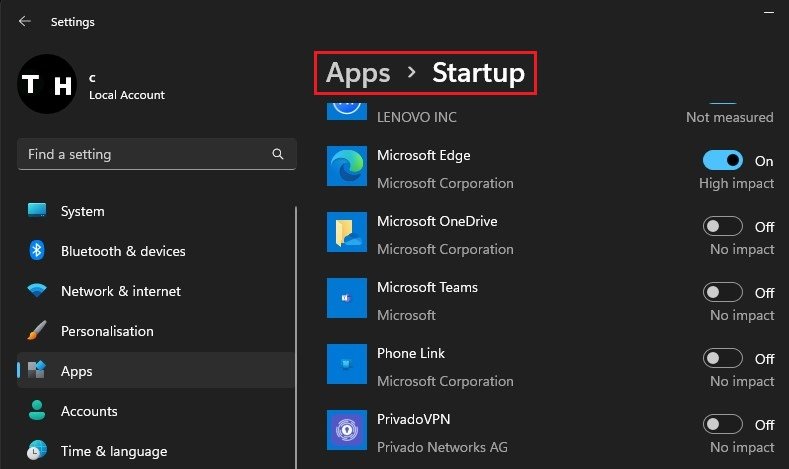
Task: Click the Find a setting search box
Action: tap(145, 155)
